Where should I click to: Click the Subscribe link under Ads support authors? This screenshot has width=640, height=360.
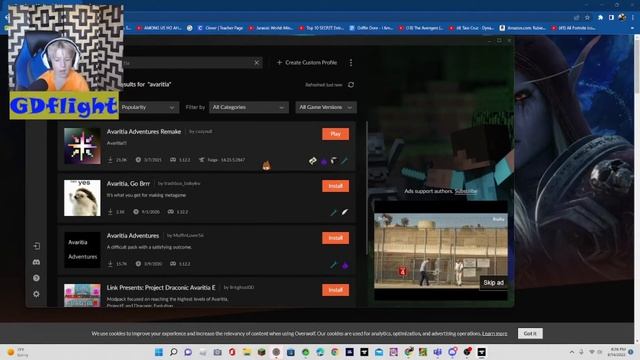point(466,191)
